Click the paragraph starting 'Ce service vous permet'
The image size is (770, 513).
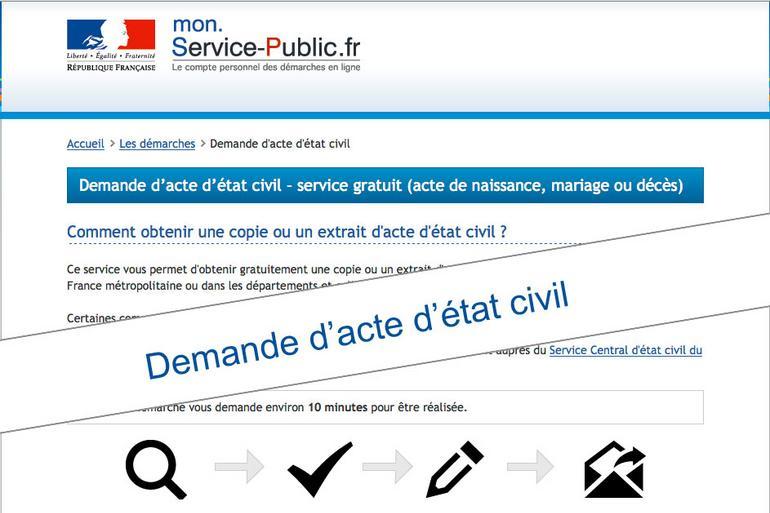(255, 277)
